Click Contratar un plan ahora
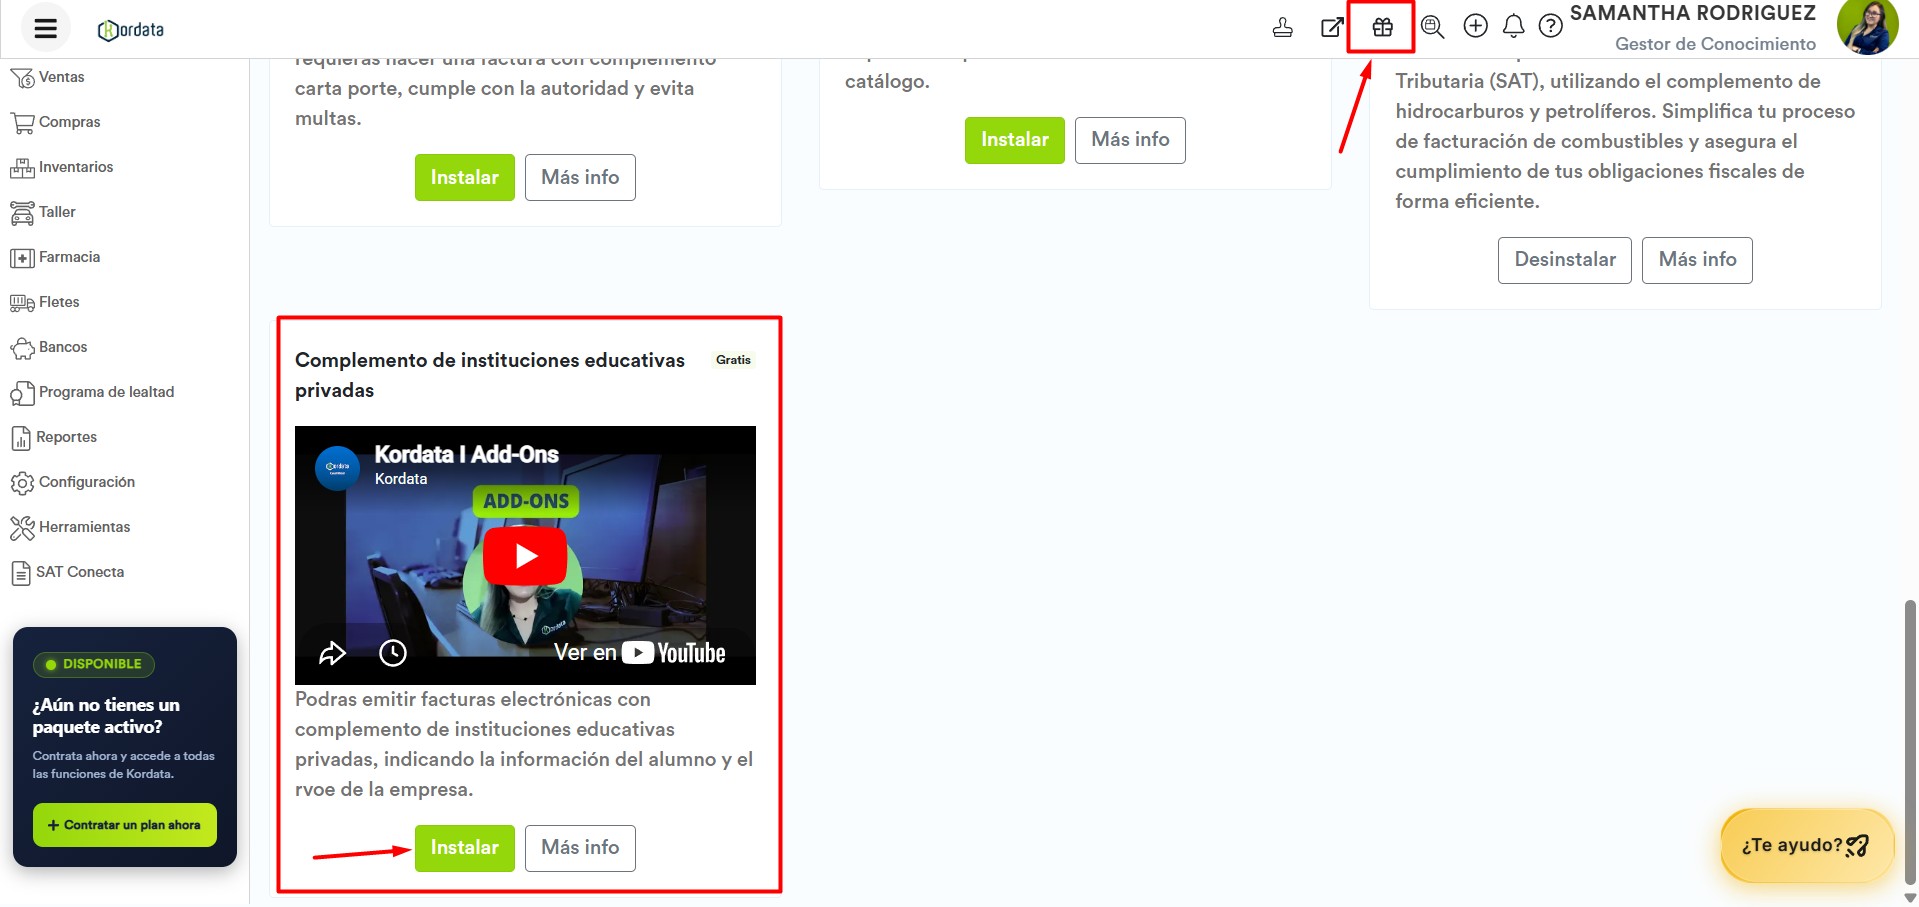 pyautogui.click(x=125, y=825)
